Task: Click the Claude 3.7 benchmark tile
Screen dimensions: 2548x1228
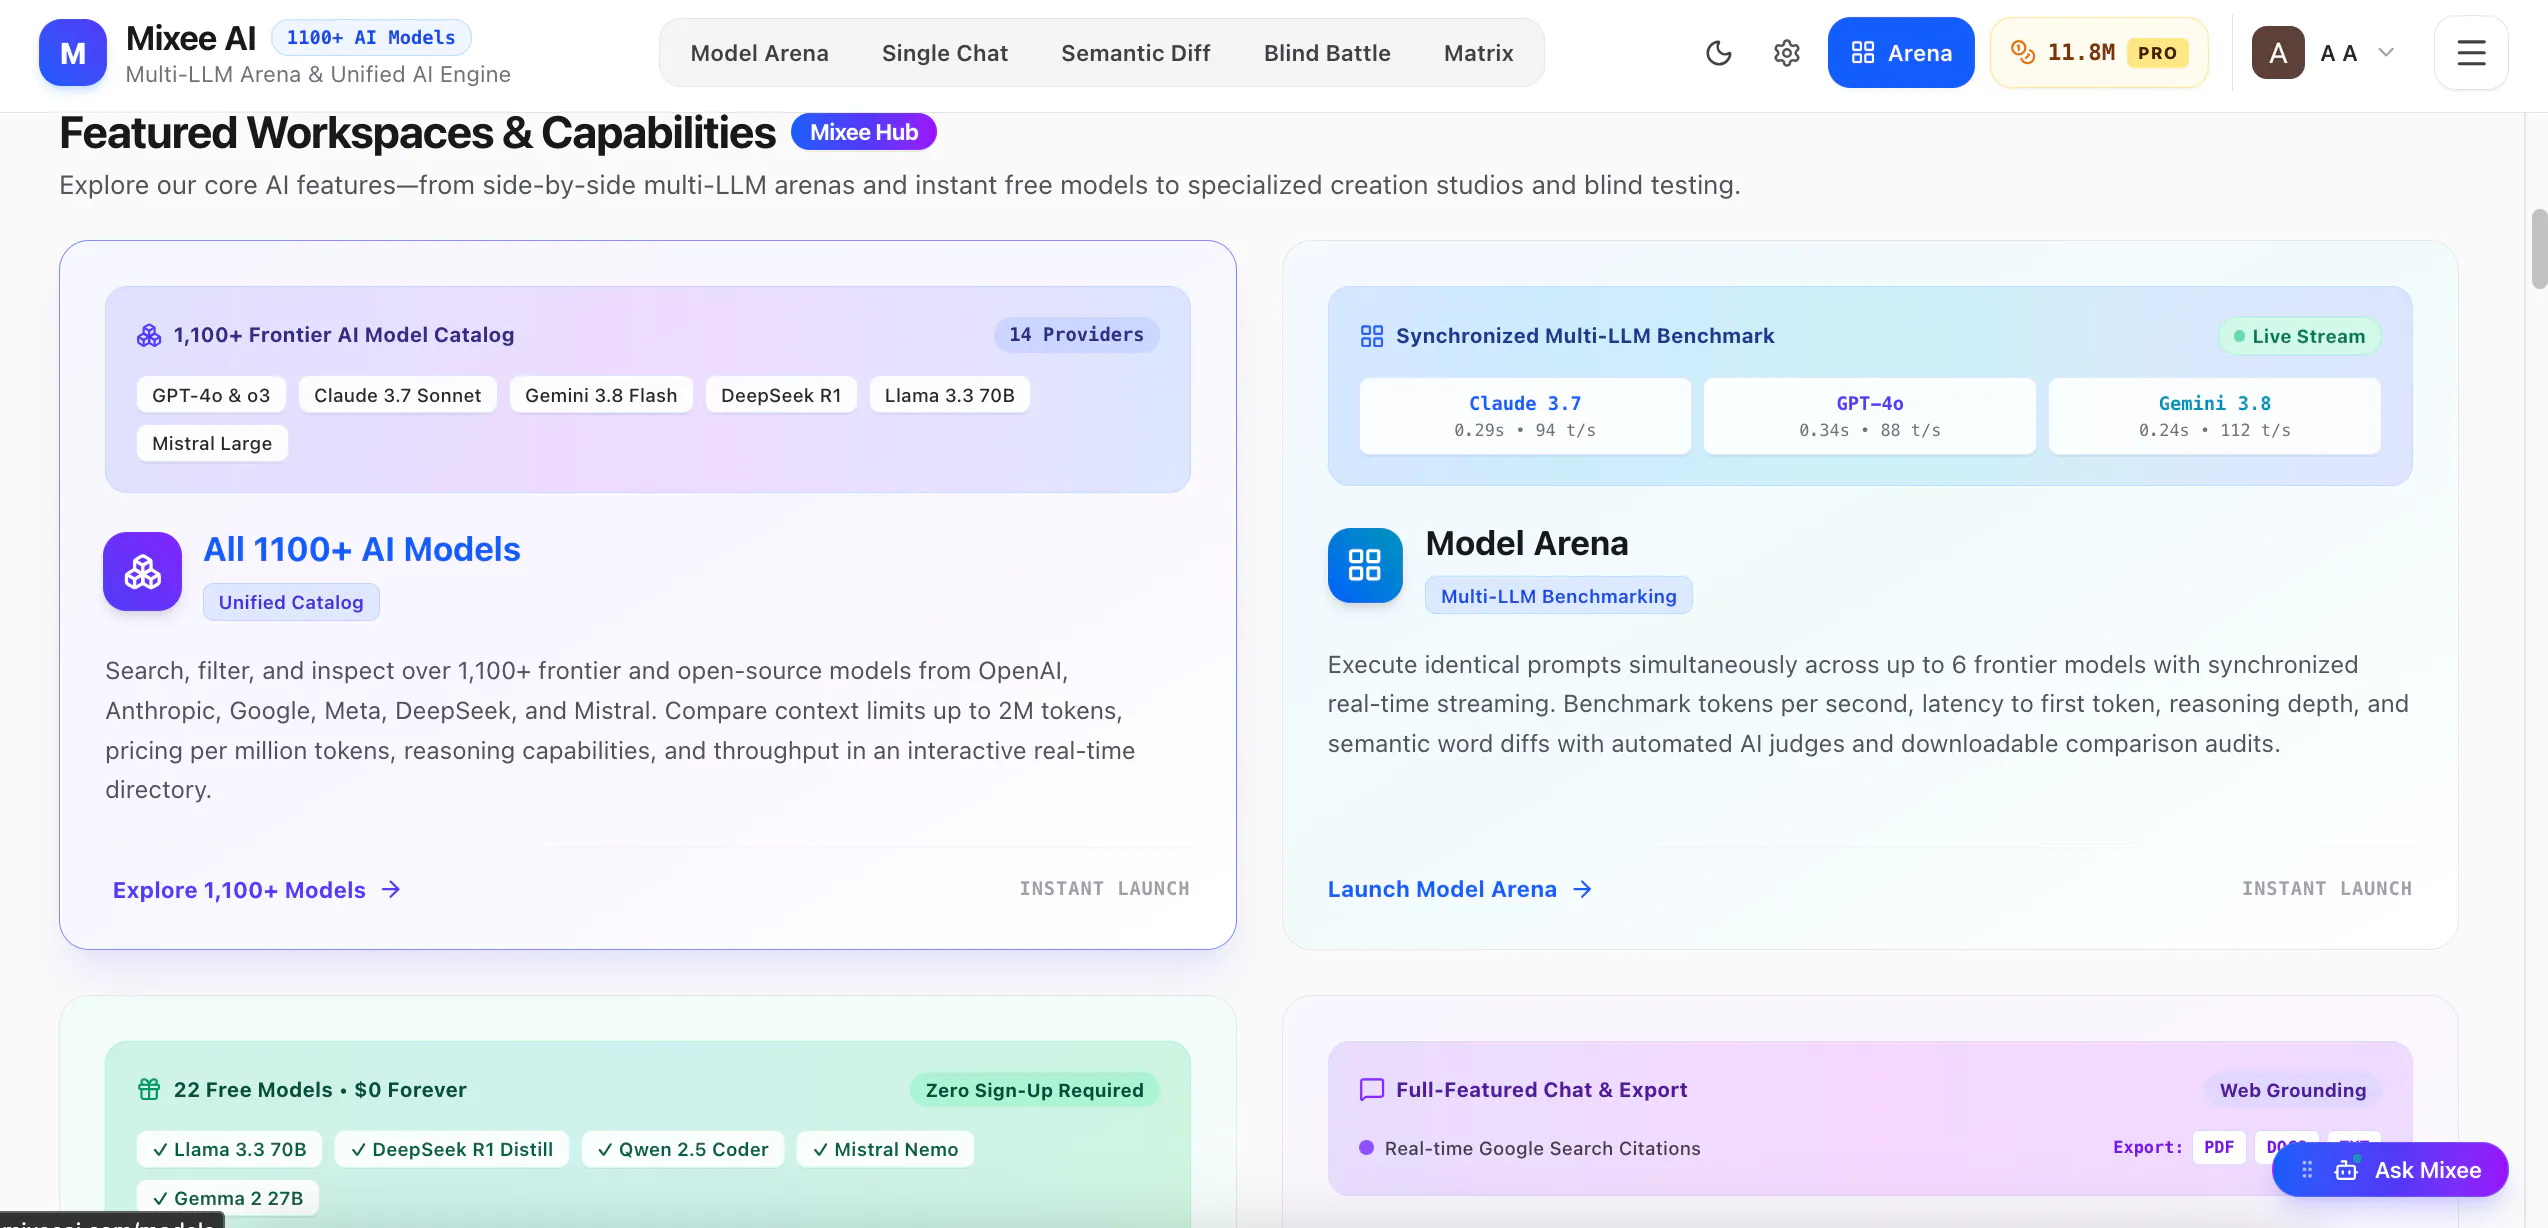Action: click(1525, 416)
